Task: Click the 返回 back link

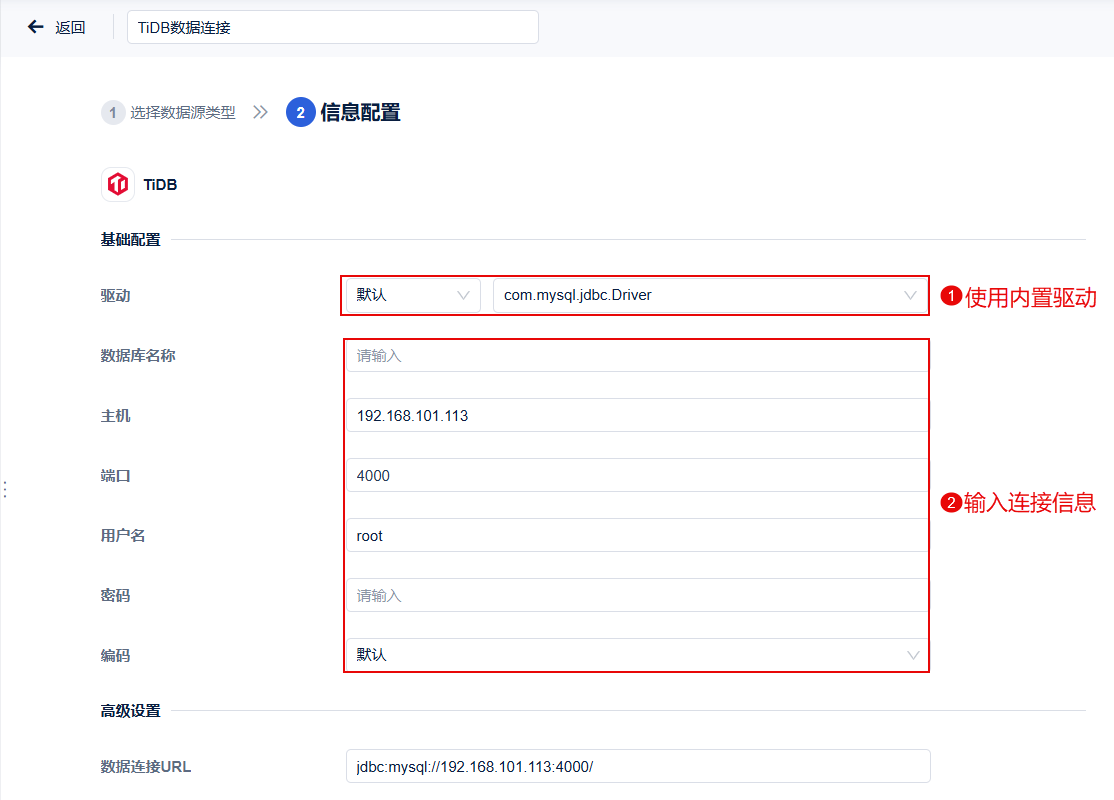Action: [70, 28]
